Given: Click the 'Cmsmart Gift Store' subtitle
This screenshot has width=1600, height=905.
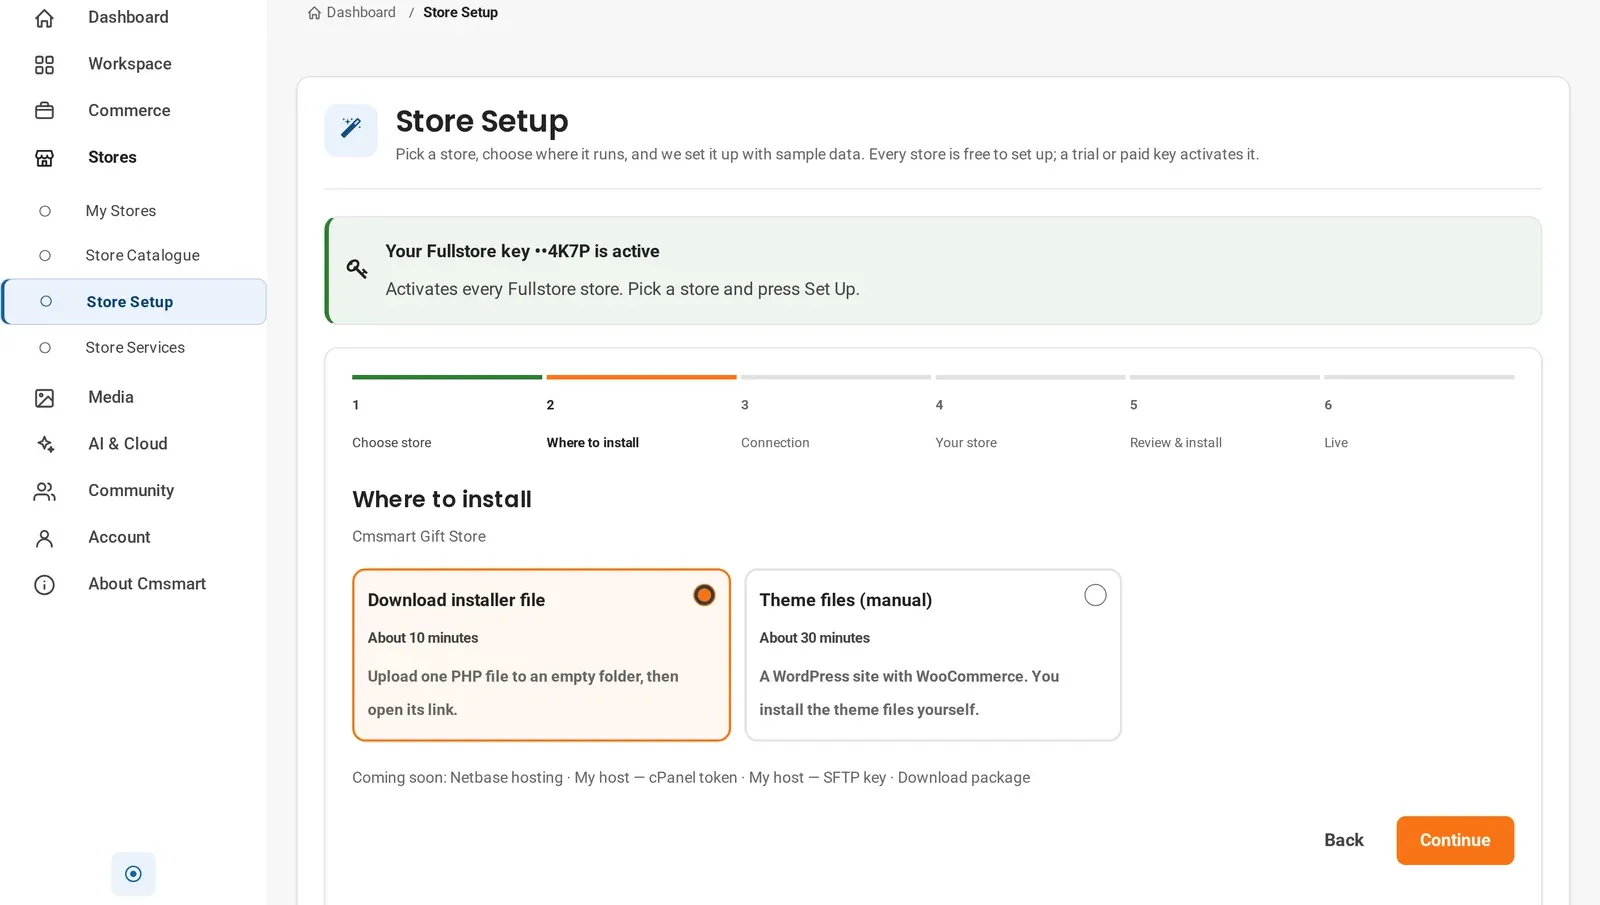Looking at the screenshot, I should tap(419, 537).
